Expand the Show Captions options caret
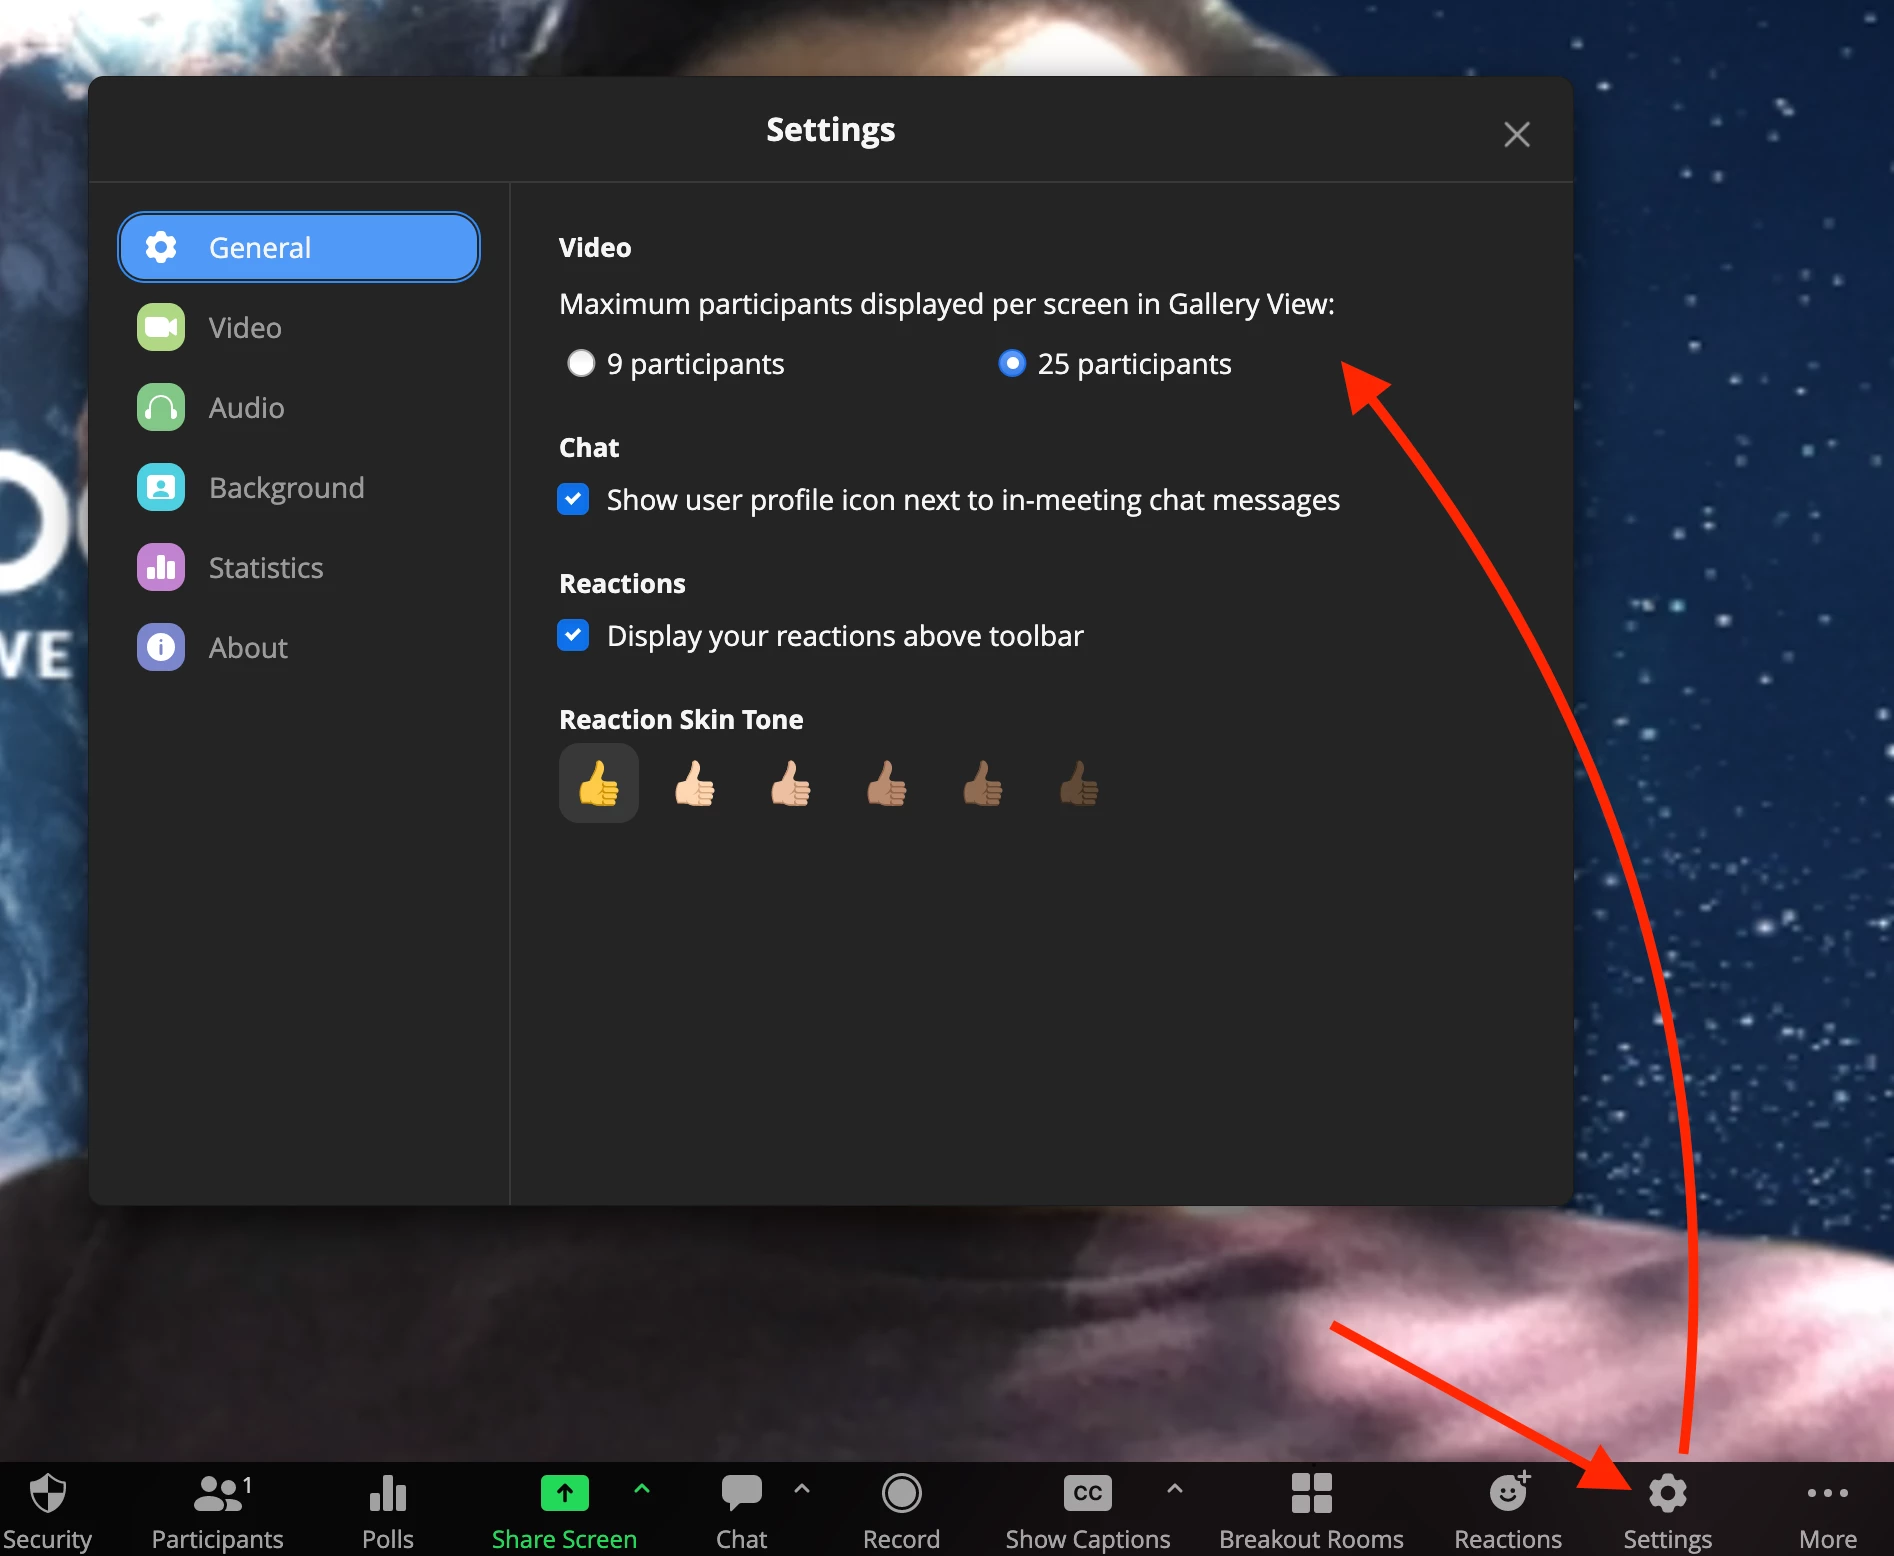 point(1175,1489)
